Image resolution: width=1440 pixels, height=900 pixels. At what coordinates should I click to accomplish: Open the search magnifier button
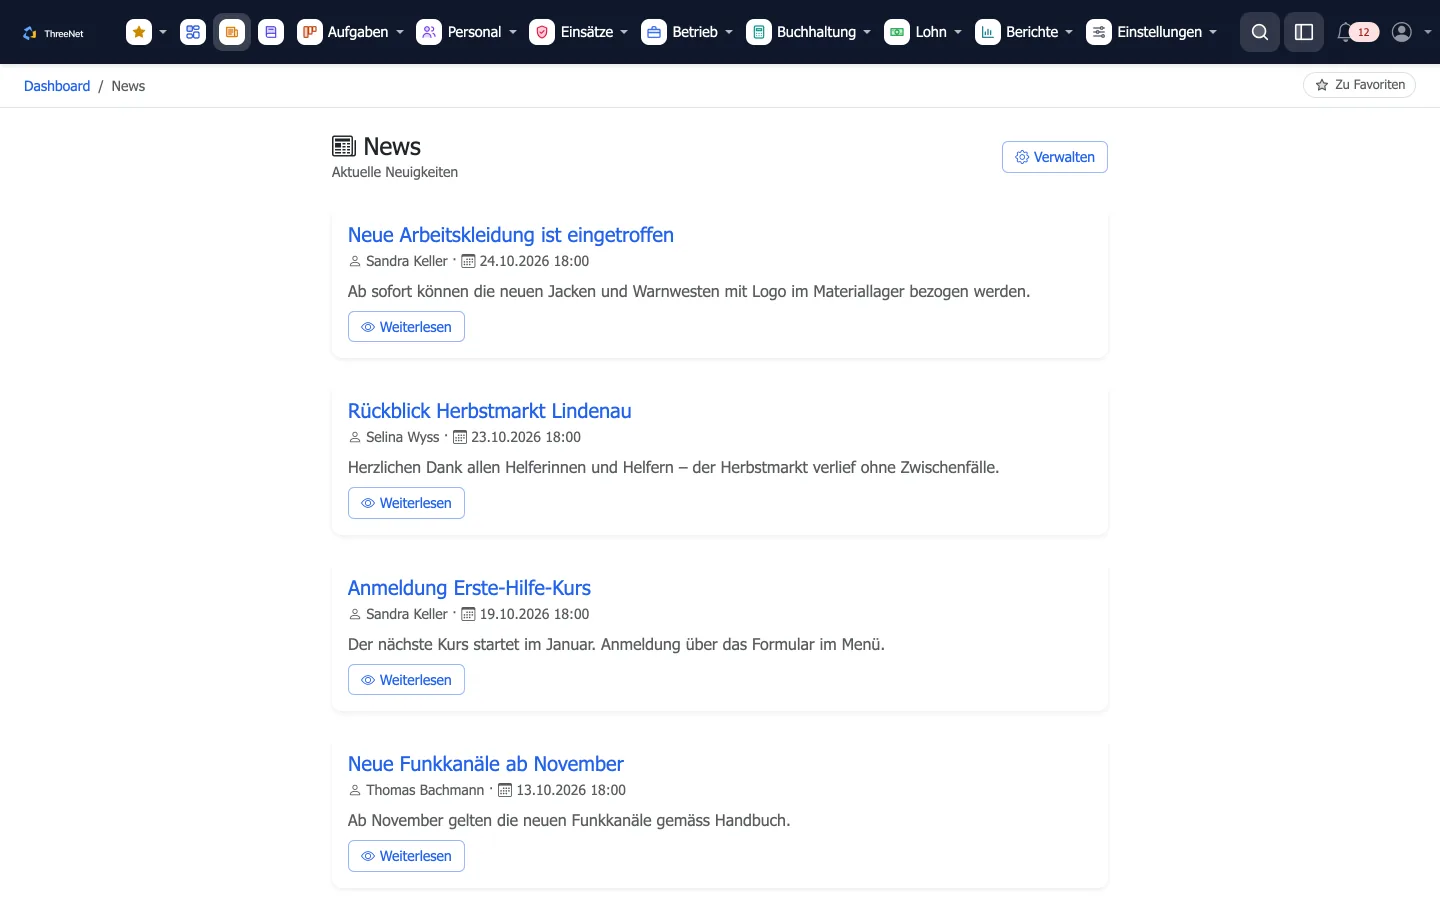tap(1260, 32)
